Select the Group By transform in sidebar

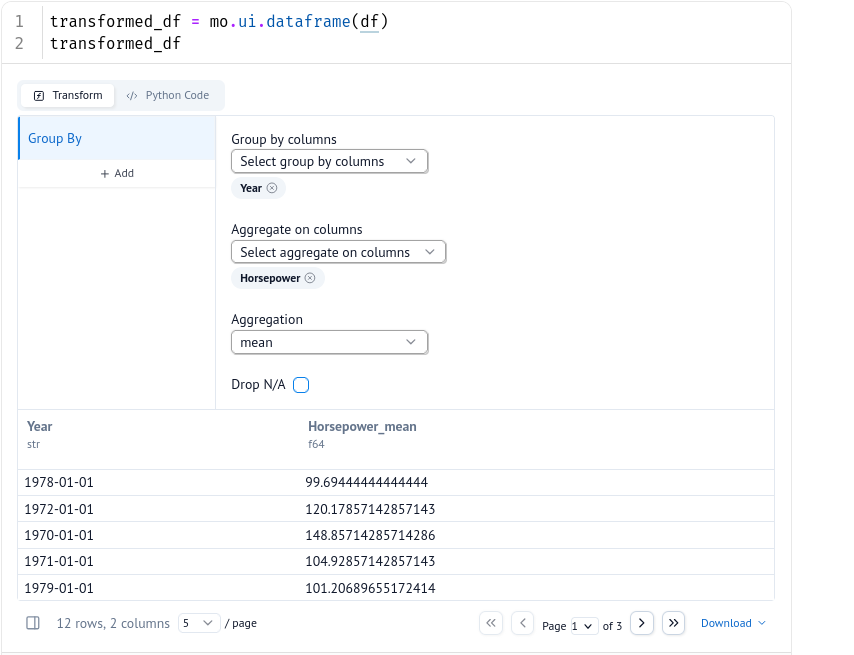coord(116,139)
